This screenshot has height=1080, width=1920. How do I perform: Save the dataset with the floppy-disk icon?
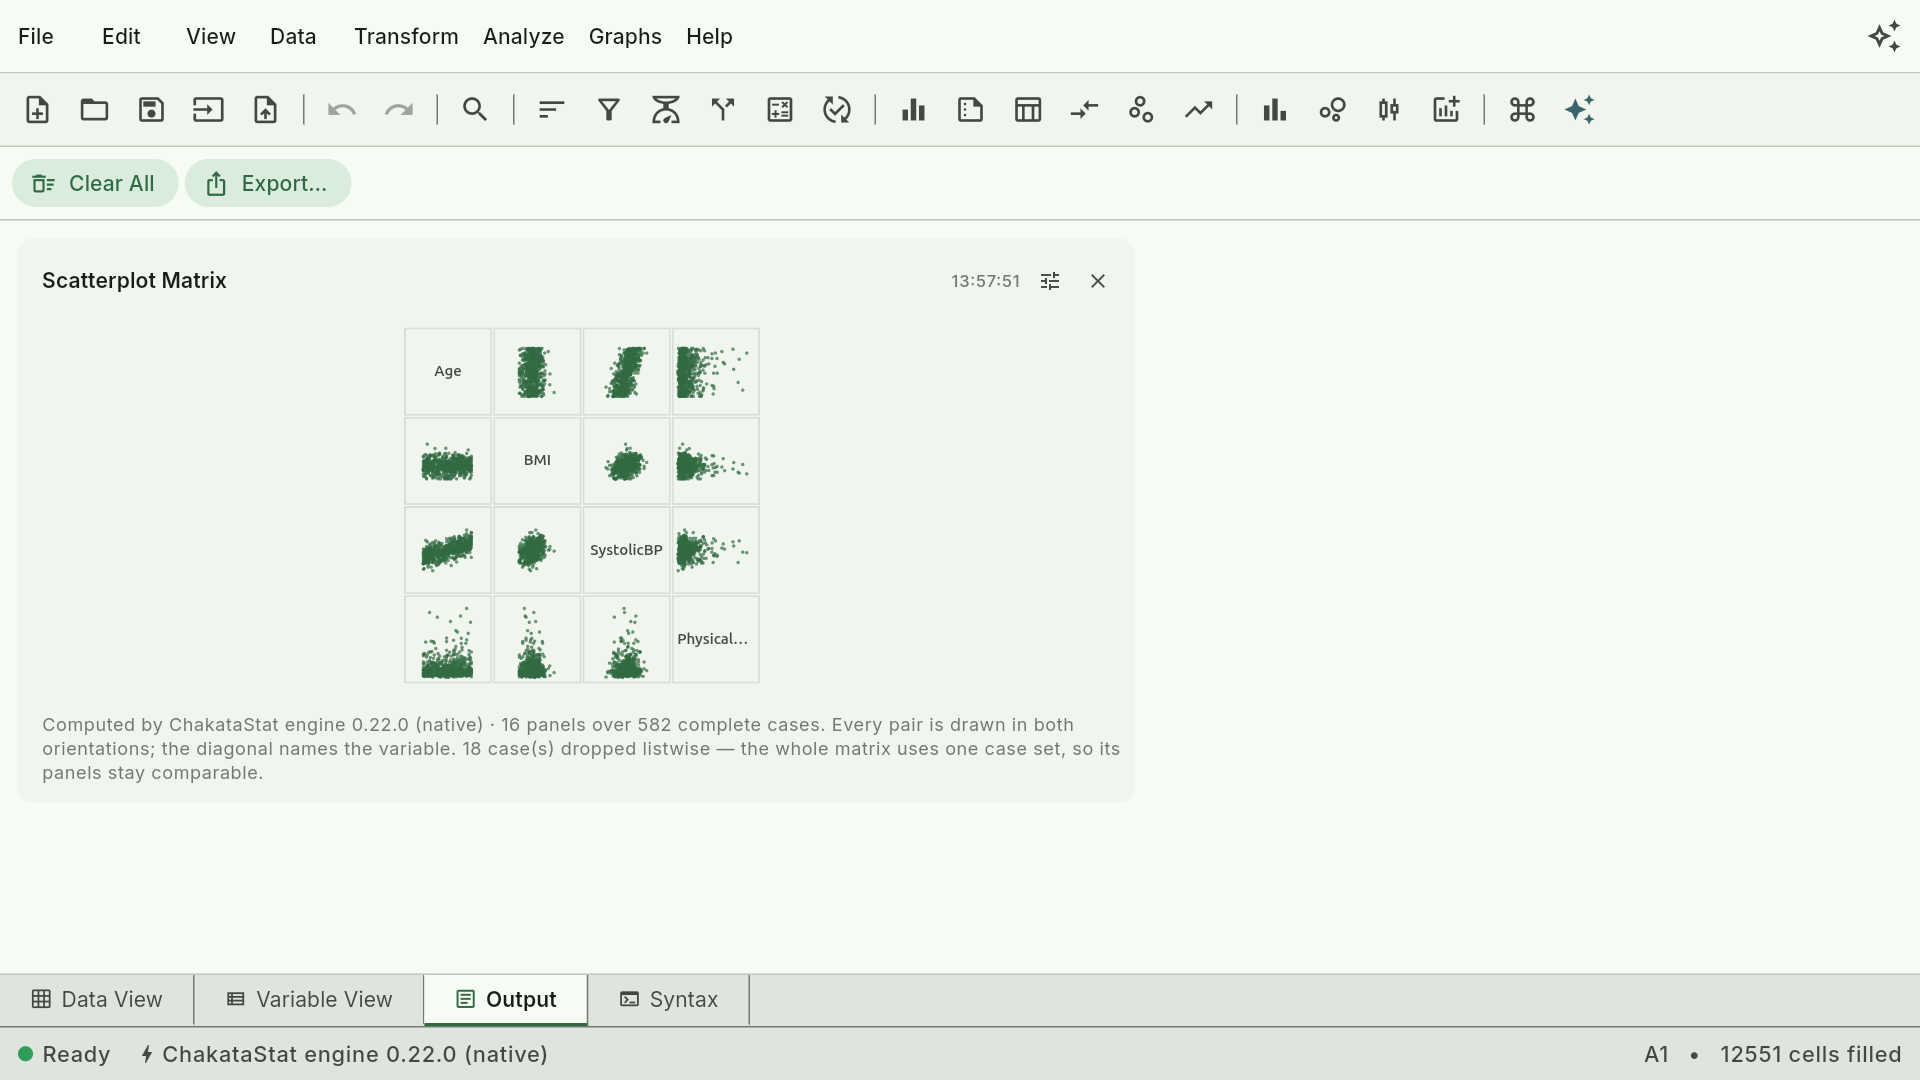[x=151, y=110]
